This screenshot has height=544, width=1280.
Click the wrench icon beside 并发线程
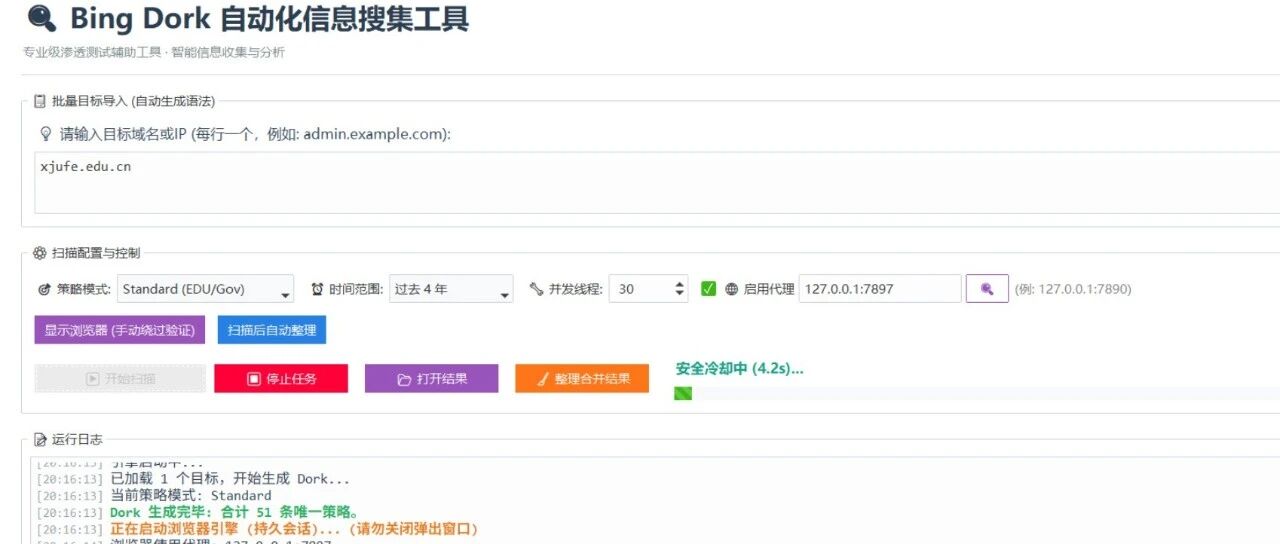click(x=536, y=289)
